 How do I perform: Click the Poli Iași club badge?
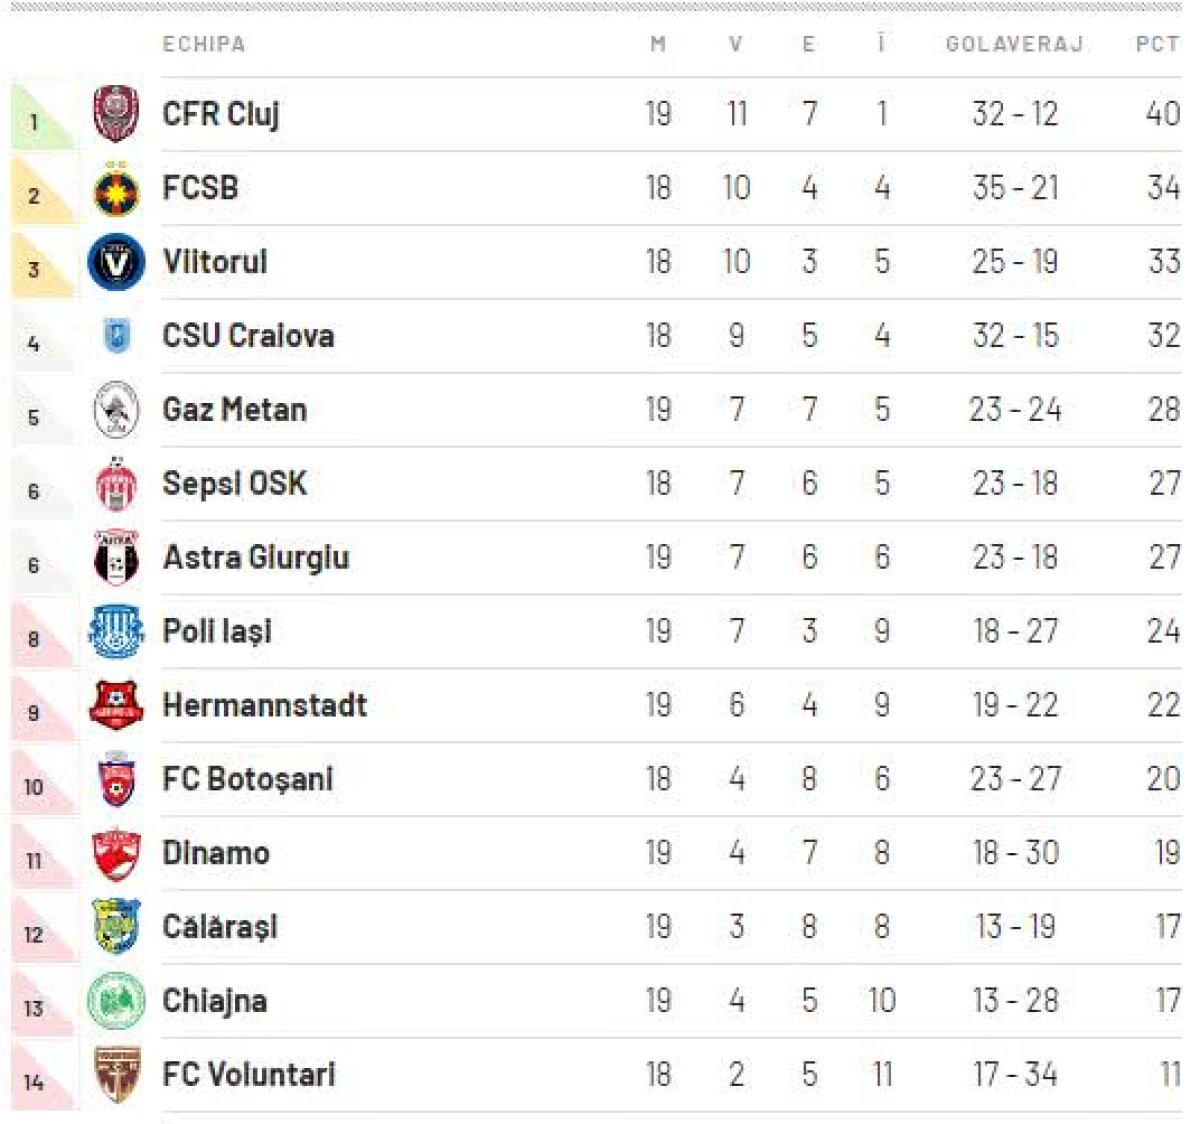pyautogui.click(x=116, y=632)
